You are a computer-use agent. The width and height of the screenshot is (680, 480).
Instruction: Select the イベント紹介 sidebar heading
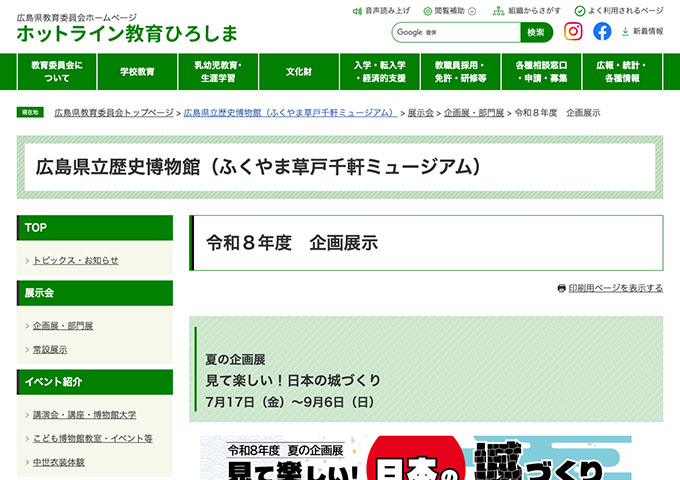click(95, 382)
